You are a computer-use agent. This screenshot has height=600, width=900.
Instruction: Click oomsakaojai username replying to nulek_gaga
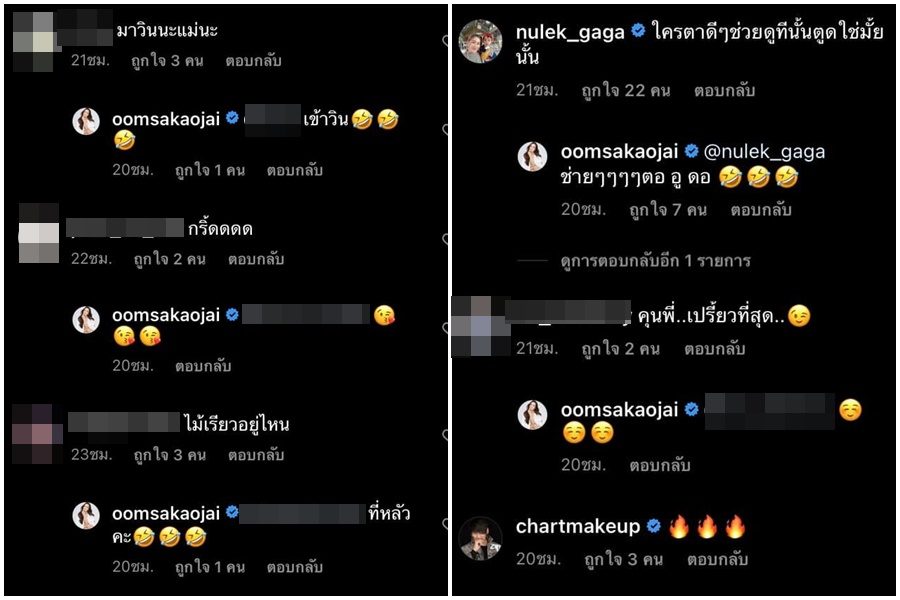tap(619, 152)
